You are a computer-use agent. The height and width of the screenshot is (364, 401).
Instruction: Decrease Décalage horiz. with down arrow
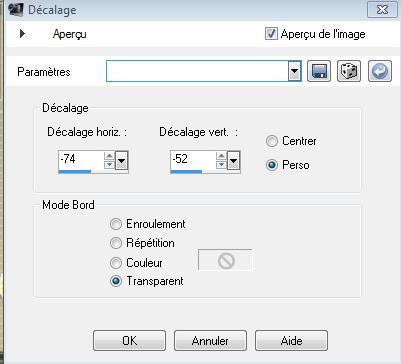[x=109, y=164]
